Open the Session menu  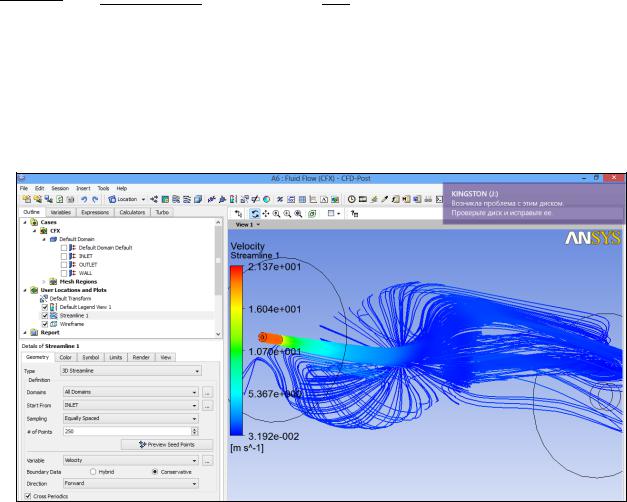click(60, 188)
